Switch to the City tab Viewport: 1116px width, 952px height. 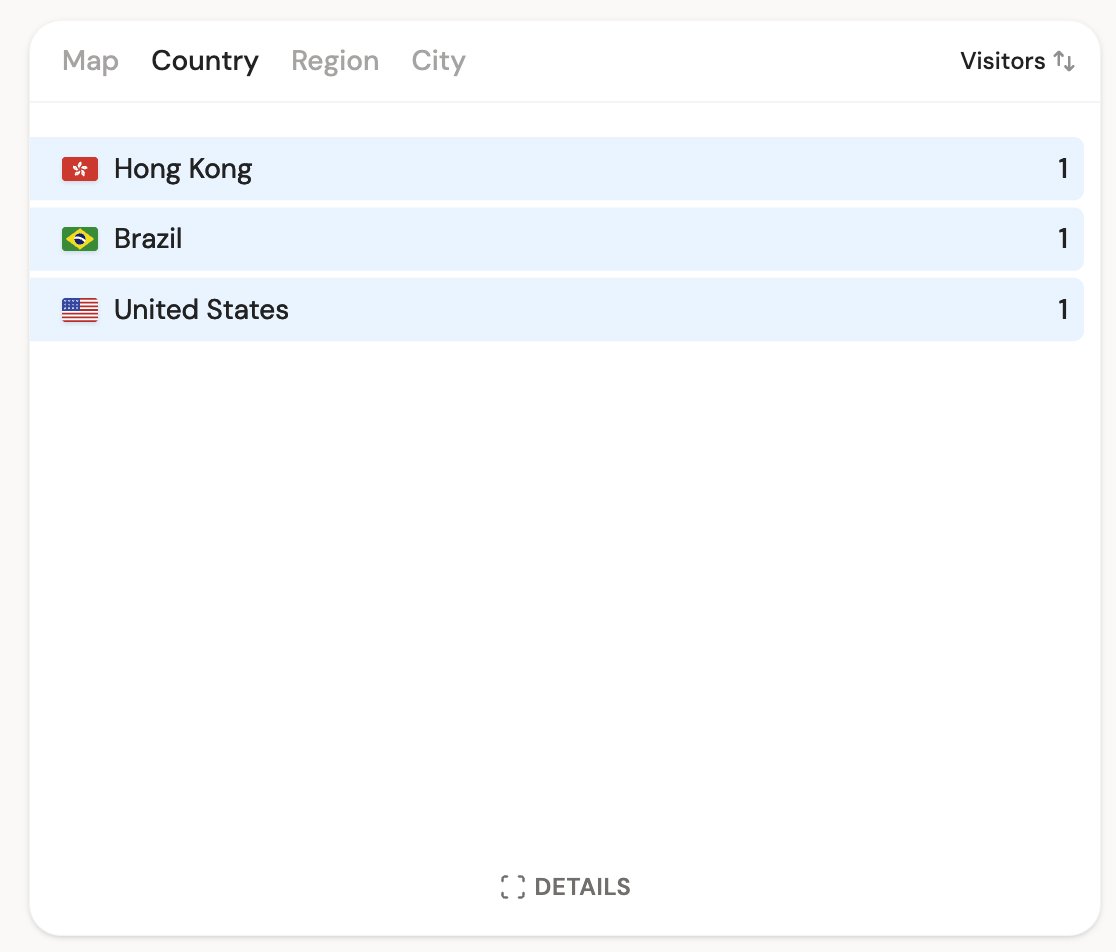[438, 61]
